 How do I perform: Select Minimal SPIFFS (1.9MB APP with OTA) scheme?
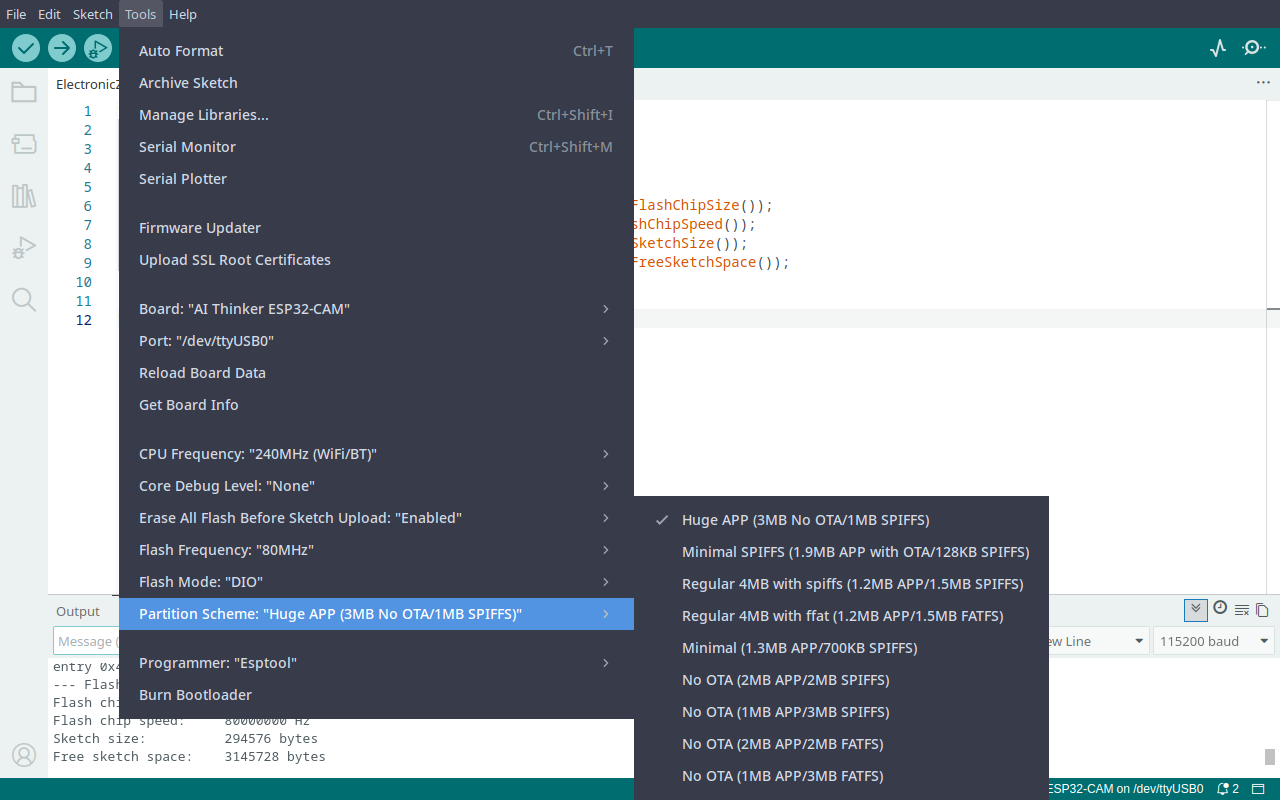click(x=841, y=552)
